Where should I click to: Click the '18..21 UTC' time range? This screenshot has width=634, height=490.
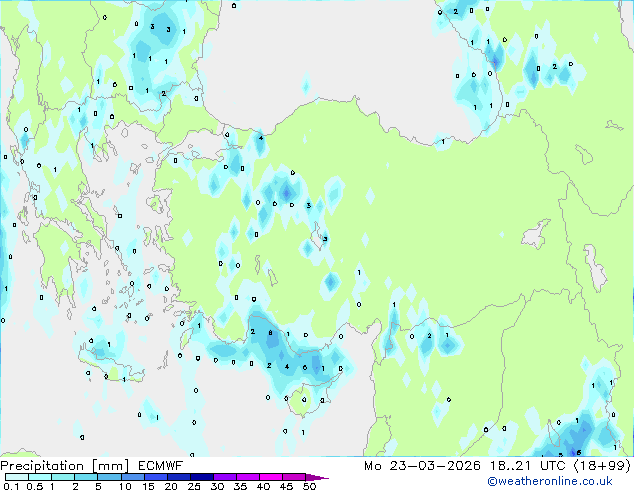pos(528,466)
